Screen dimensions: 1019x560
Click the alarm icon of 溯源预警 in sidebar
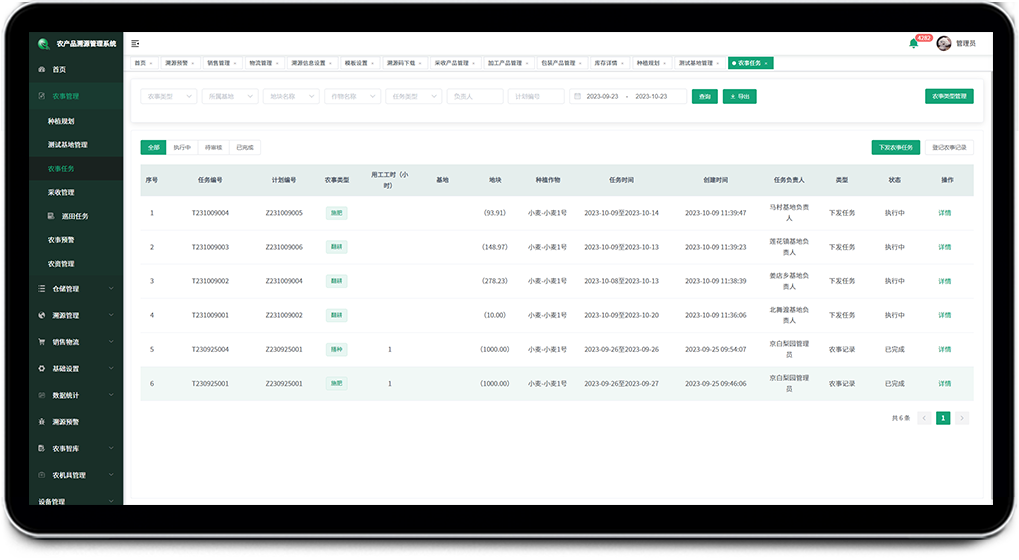click(x=42, y=422)
